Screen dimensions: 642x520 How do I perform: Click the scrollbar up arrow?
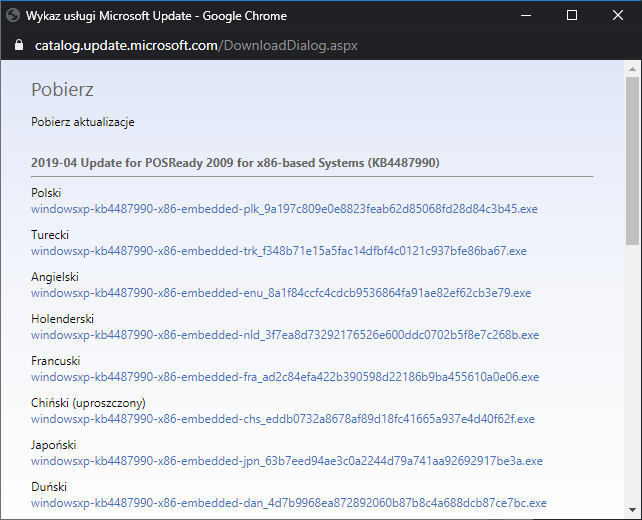coord(633,69)
